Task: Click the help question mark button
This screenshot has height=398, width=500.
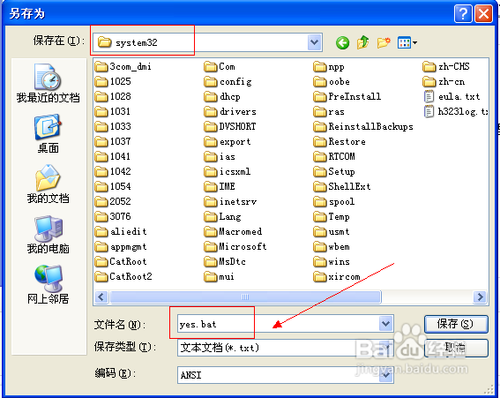Action: (x=463, y=14)
